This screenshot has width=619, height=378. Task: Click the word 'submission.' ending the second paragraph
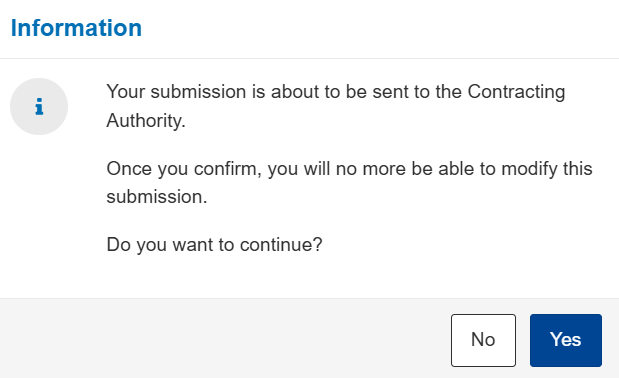click(x=157, y=196)
